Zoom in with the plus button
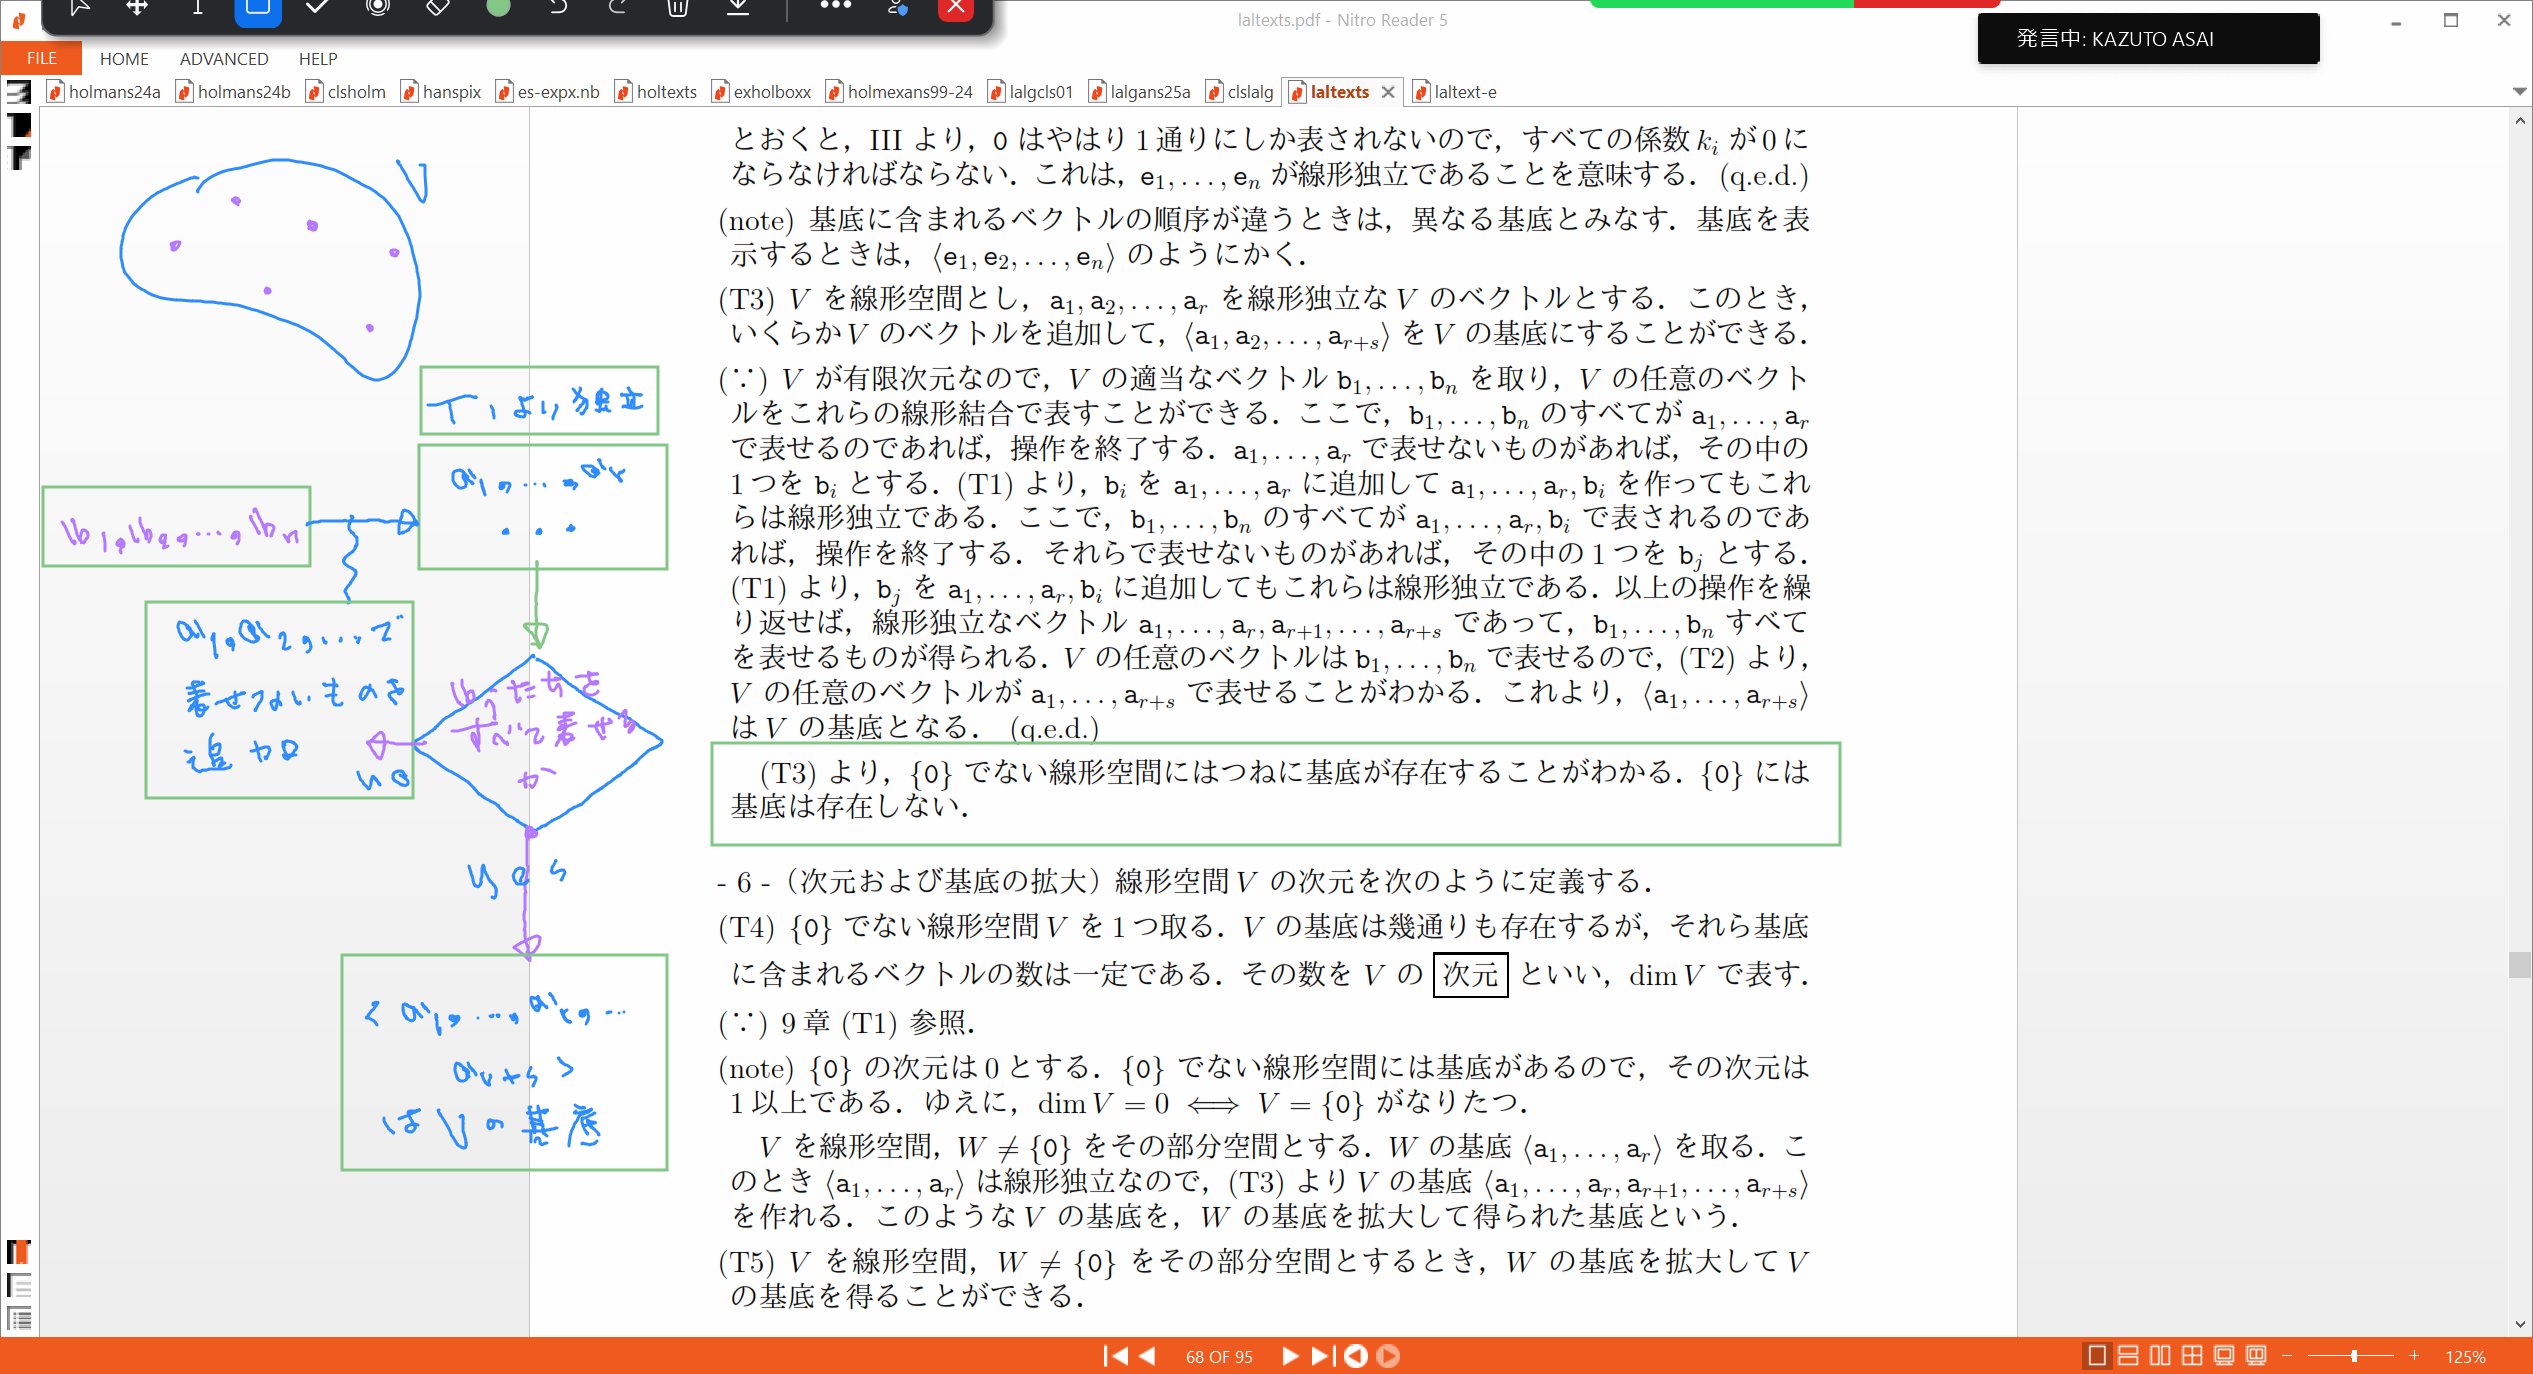This screenshot has height=1374, width=2533. point(2414,1356)
